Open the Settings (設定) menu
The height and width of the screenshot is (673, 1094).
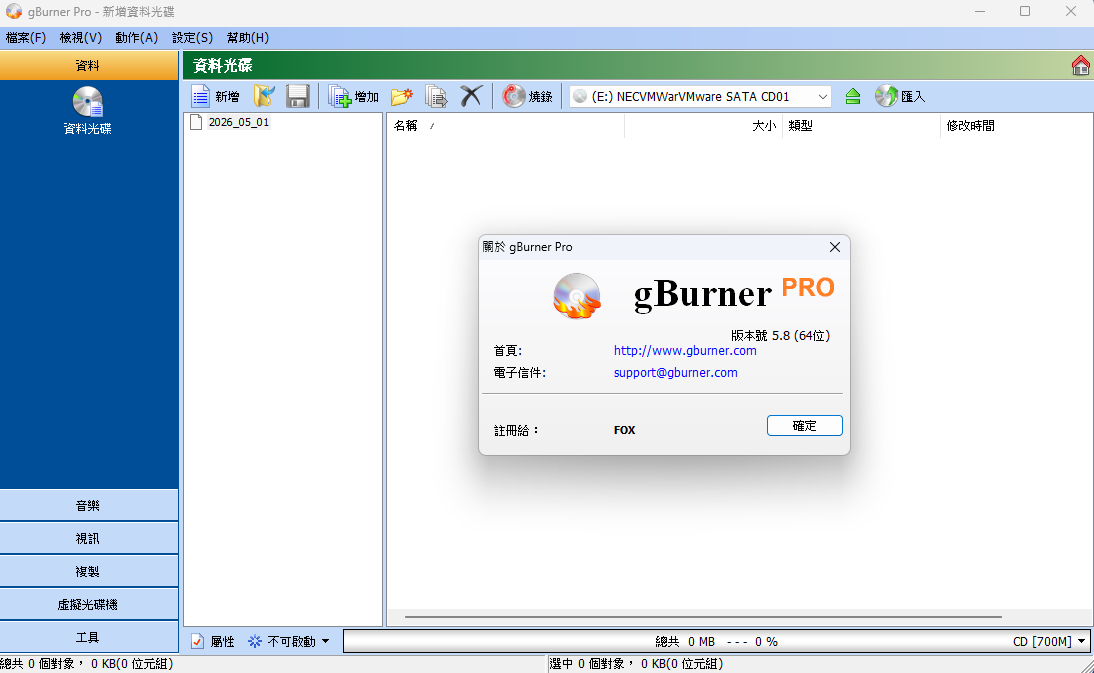click(x=193, y=38)
